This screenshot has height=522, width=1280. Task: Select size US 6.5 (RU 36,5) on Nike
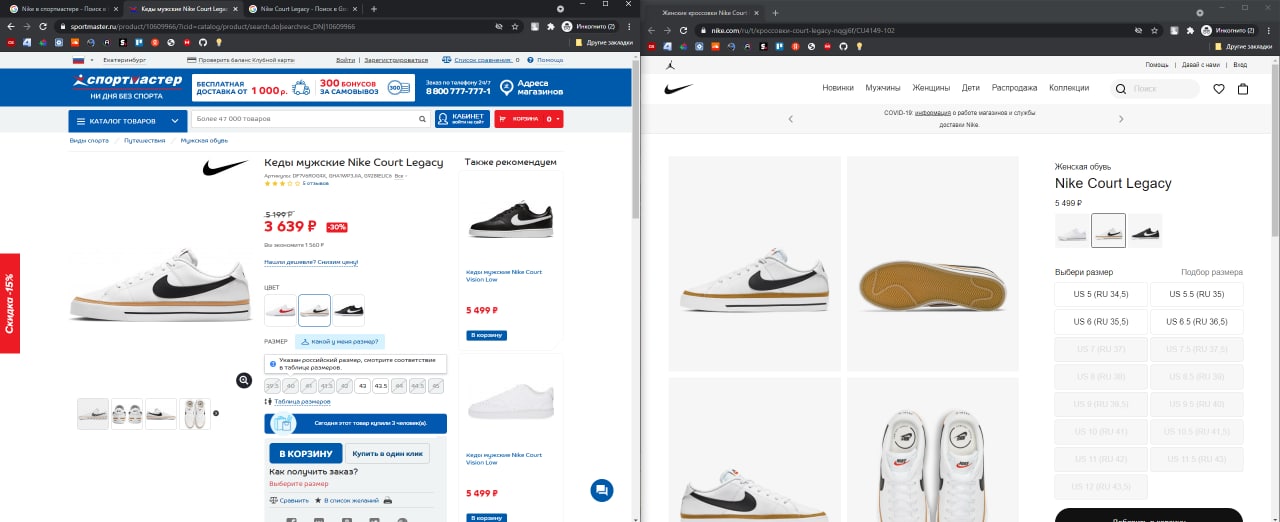pos(1196,322)
